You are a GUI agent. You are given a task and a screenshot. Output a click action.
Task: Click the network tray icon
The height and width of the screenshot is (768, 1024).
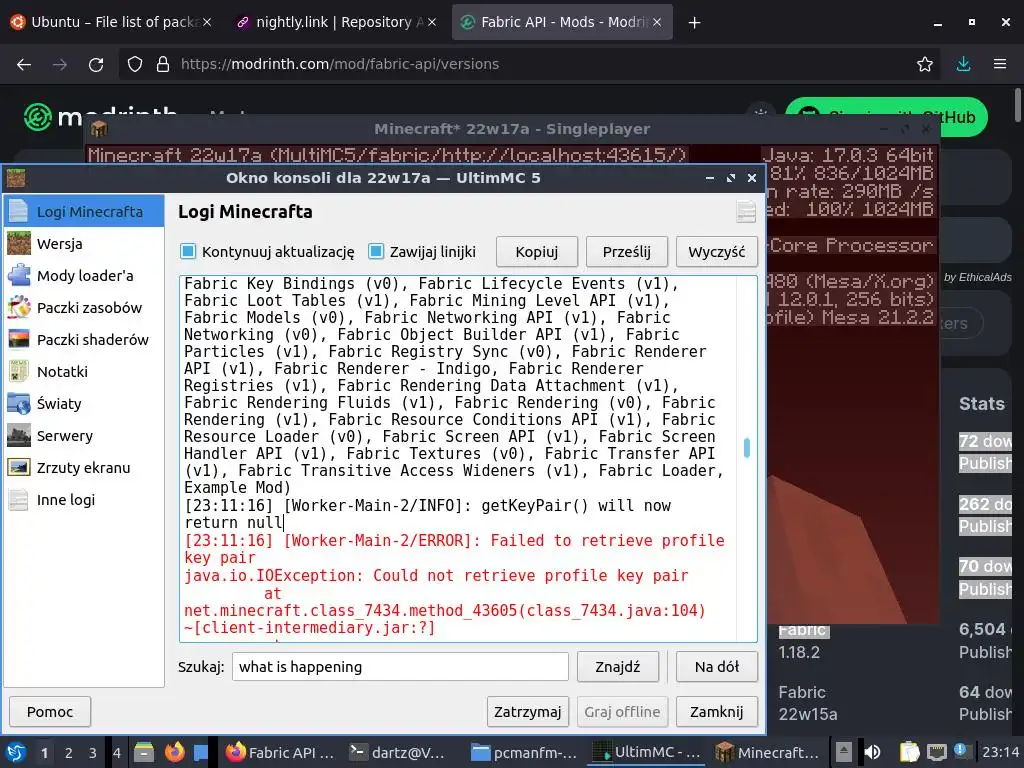click(936, 752)
